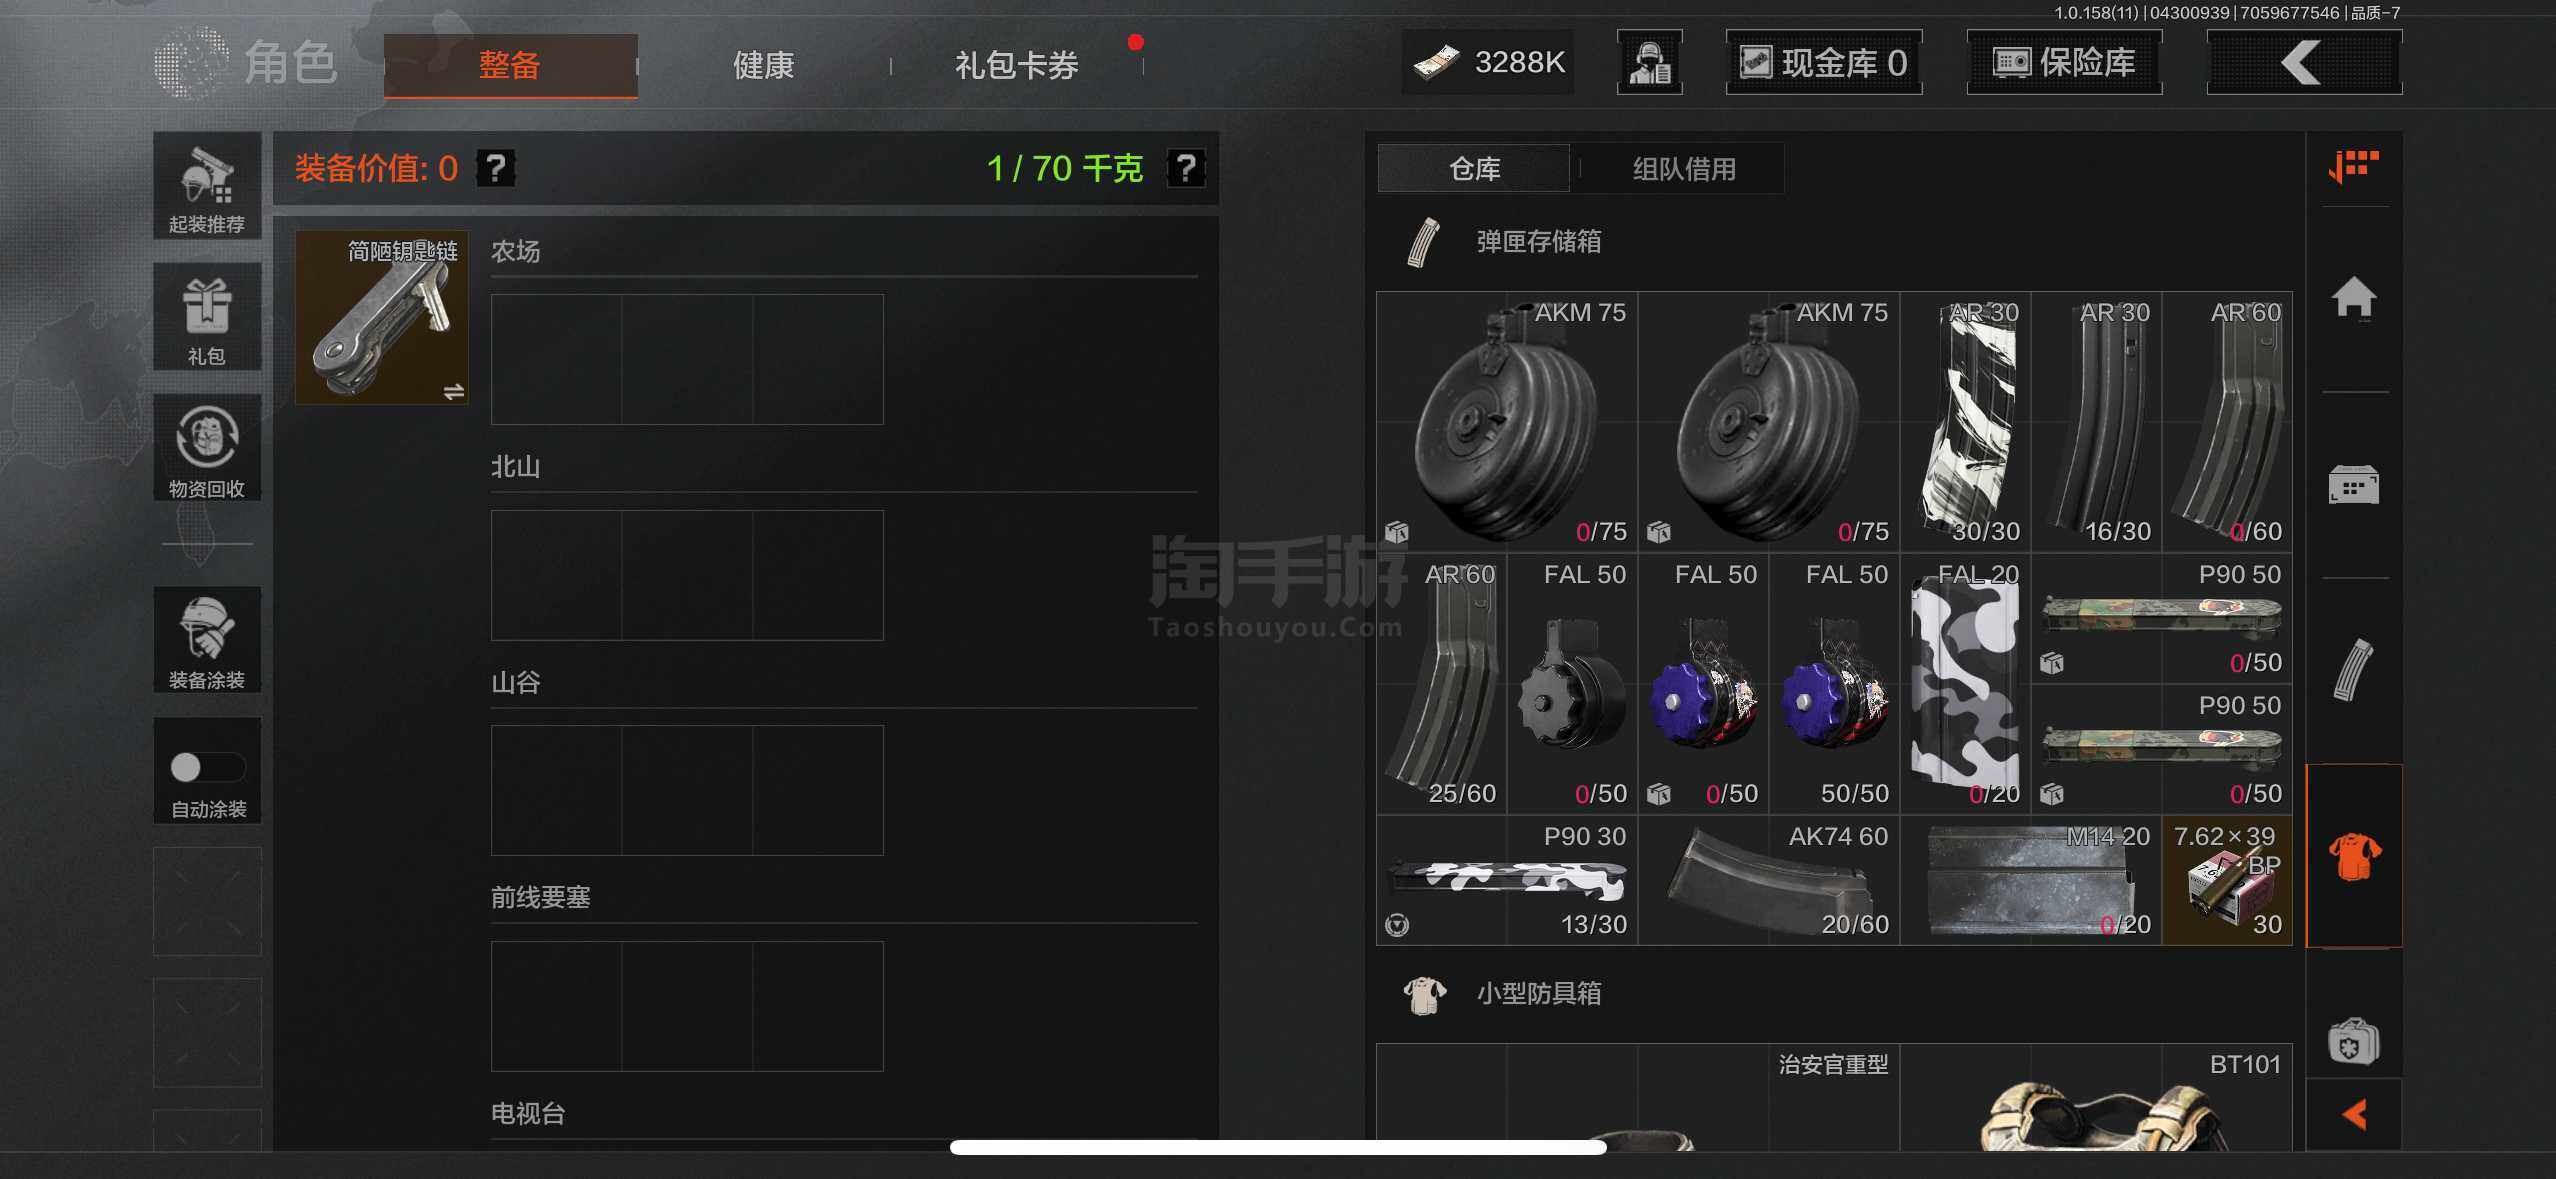The image size is (2556, 1179).
Task: Toggle the 自动涂装 auto-skin switch
Action: (x=206, y=767)
